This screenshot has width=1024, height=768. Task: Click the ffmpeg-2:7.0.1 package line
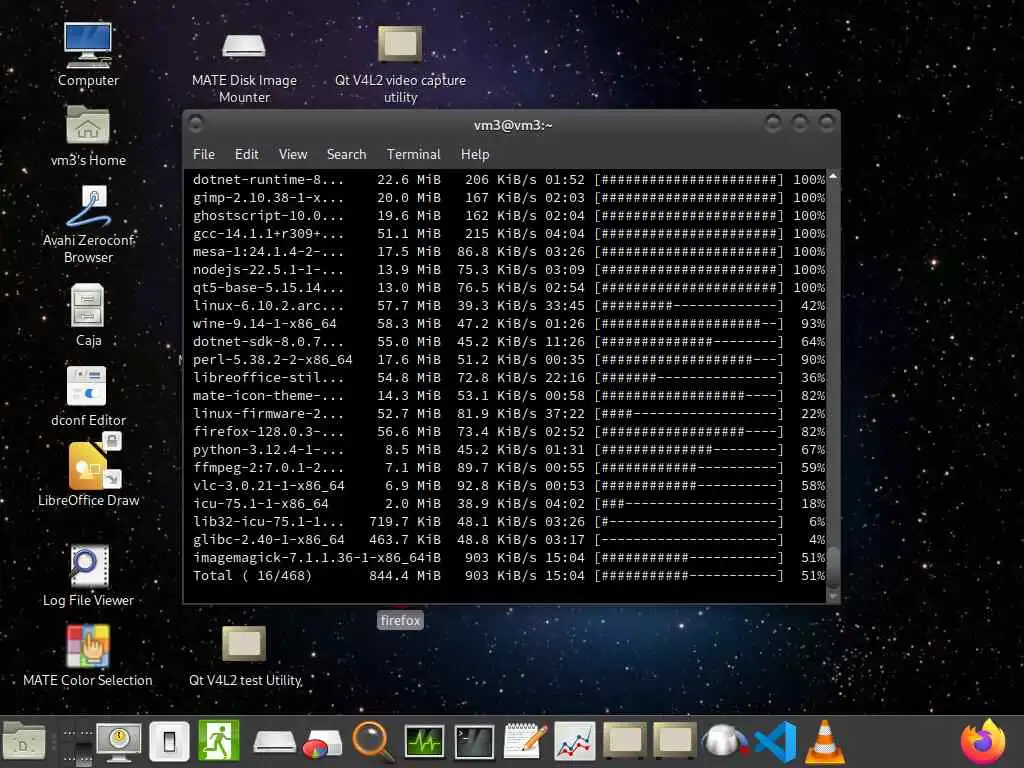tap(509, 468)
